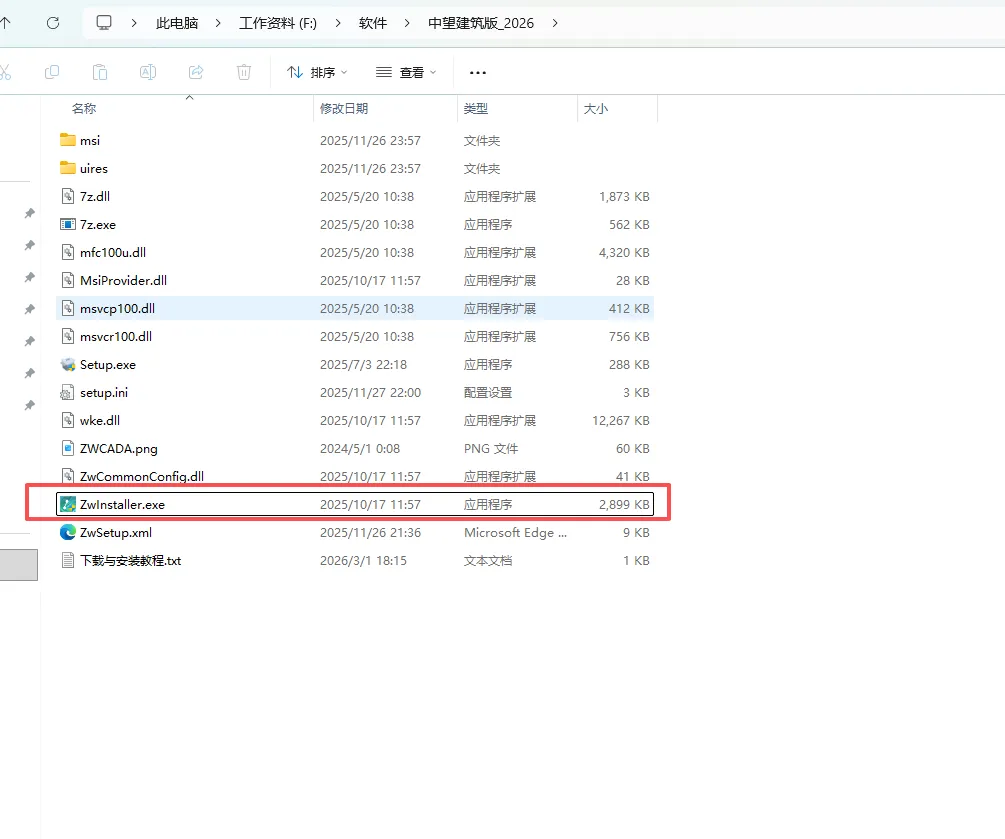This screenshot has height=839, width=1005.
Task: Click the 2025/11/26 21:36 date cell
Action: click(370, 533)
